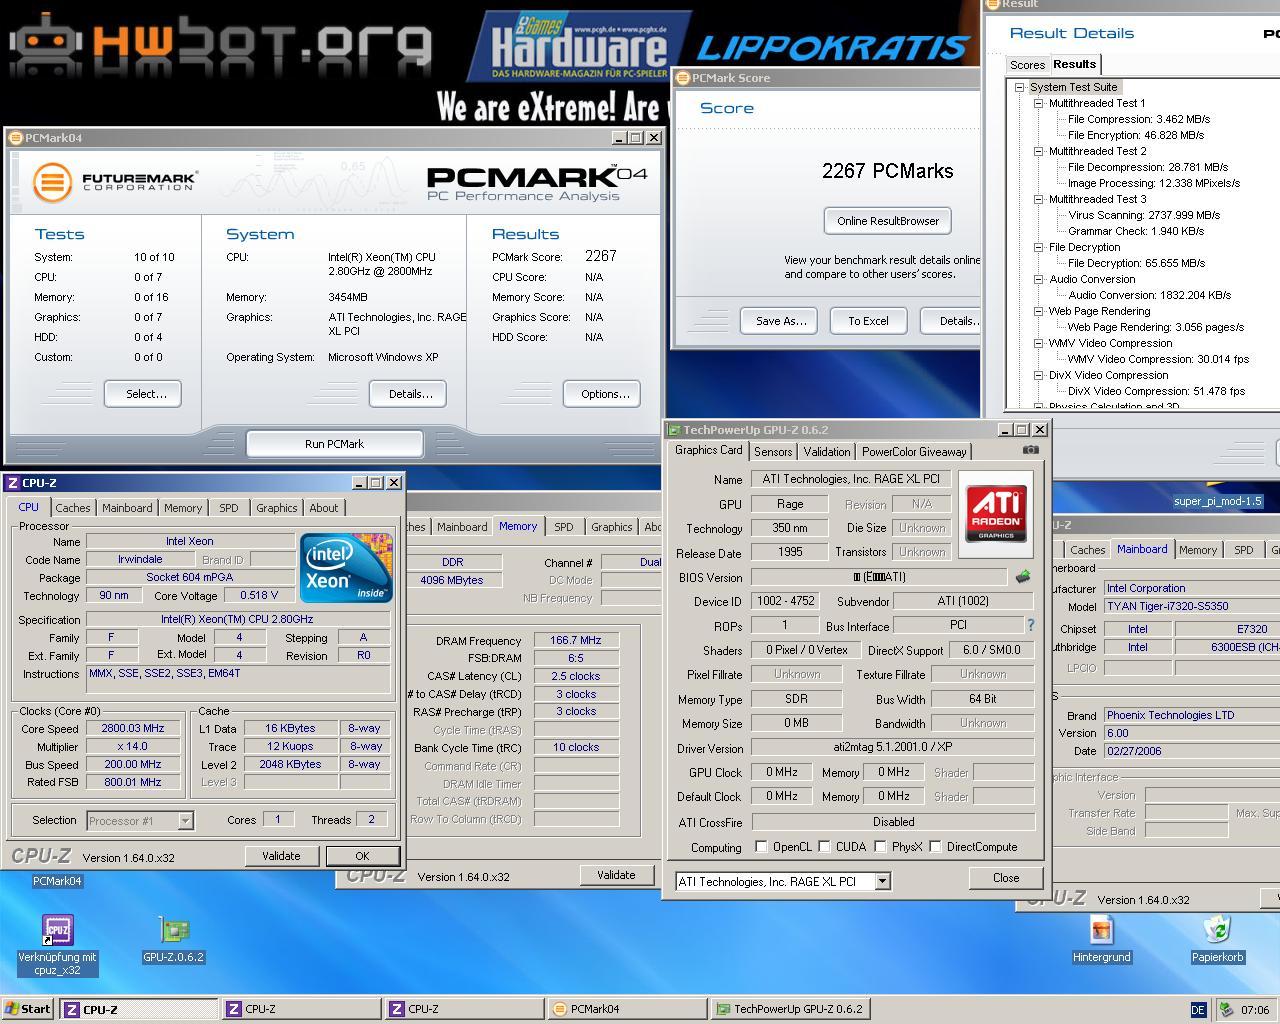The height and width of the screenshot is (1024, 1280).
Task: Click the Bus Interface question mark icon
Action: coord(1030,625)
